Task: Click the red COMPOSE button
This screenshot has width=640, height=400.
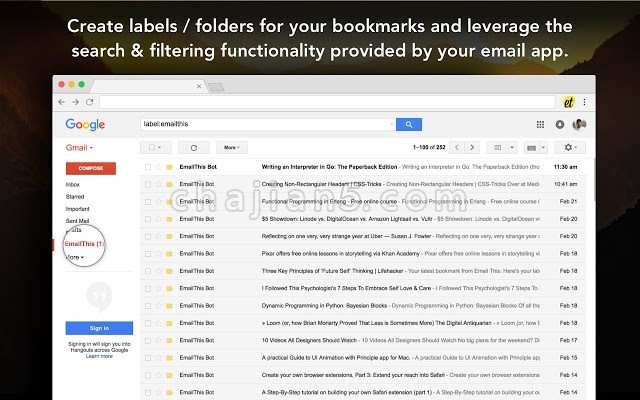Action: (x=91, y=168)
